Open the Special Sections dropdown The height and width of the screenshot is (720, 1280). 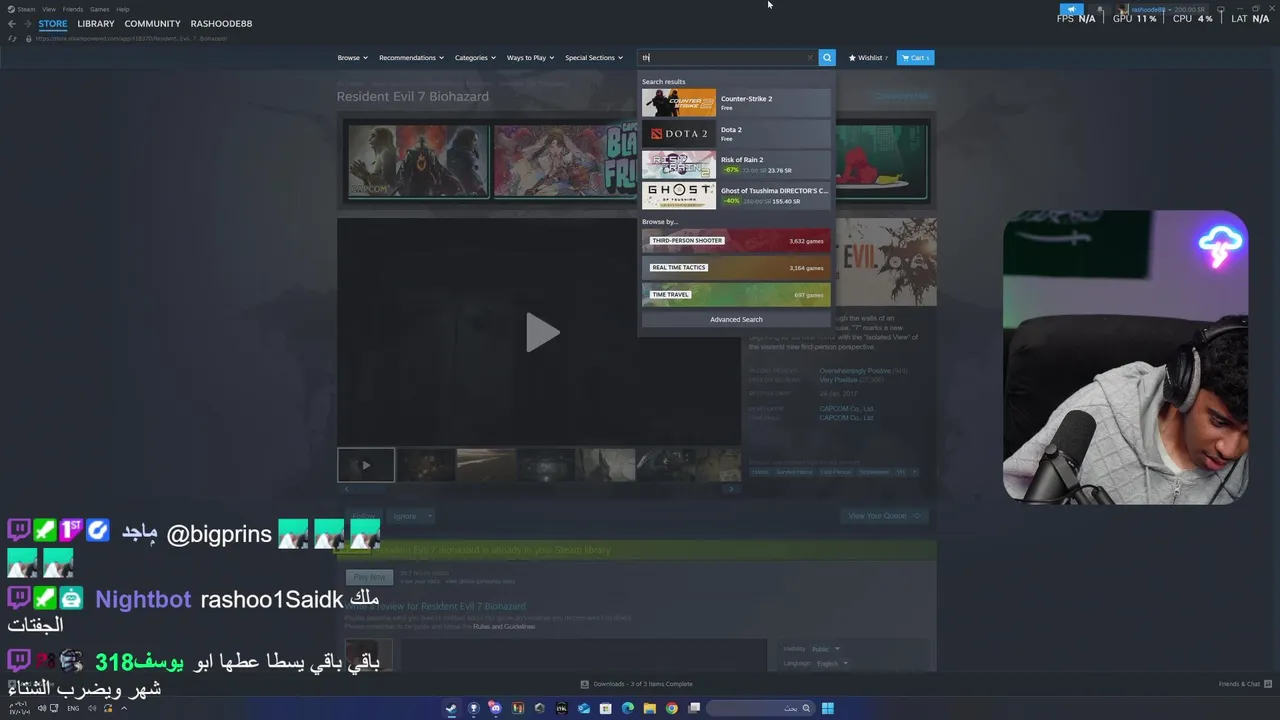click(594, 58)
